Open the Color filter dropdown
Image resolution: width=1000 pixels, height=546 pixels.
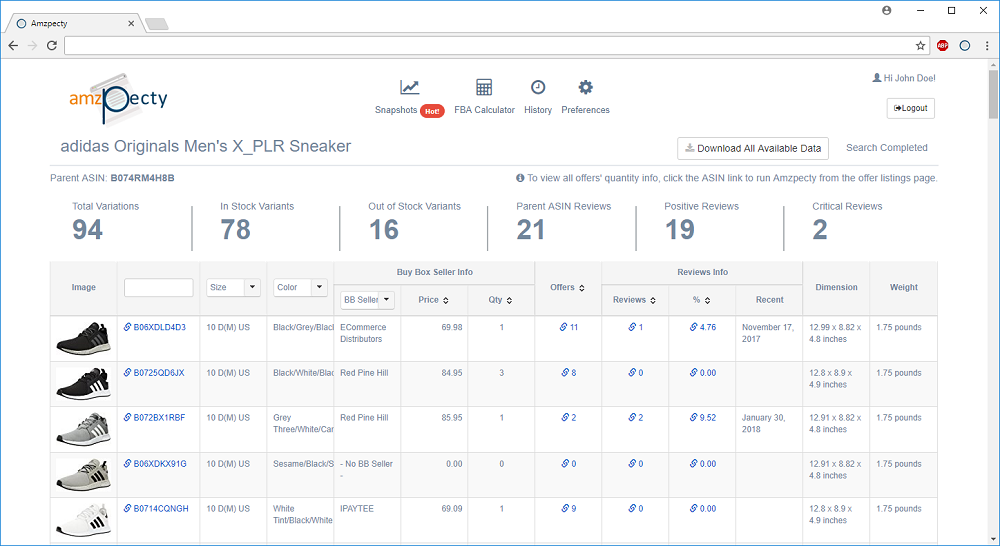(300, 287)
